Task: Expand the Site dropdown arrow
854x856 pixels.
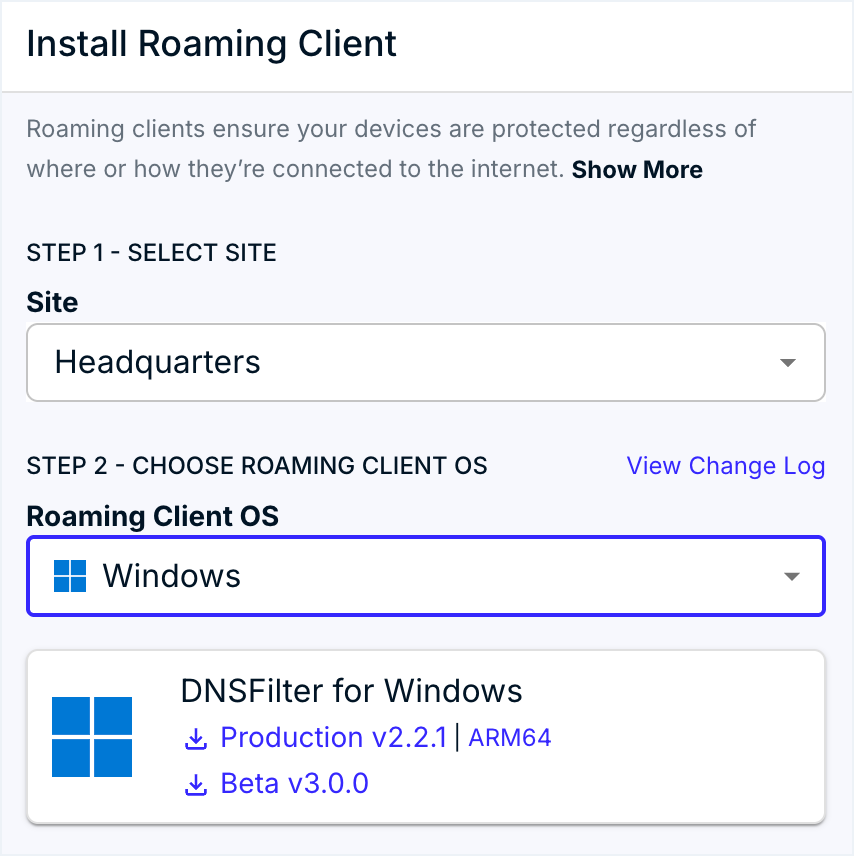Action: [788, 362]
